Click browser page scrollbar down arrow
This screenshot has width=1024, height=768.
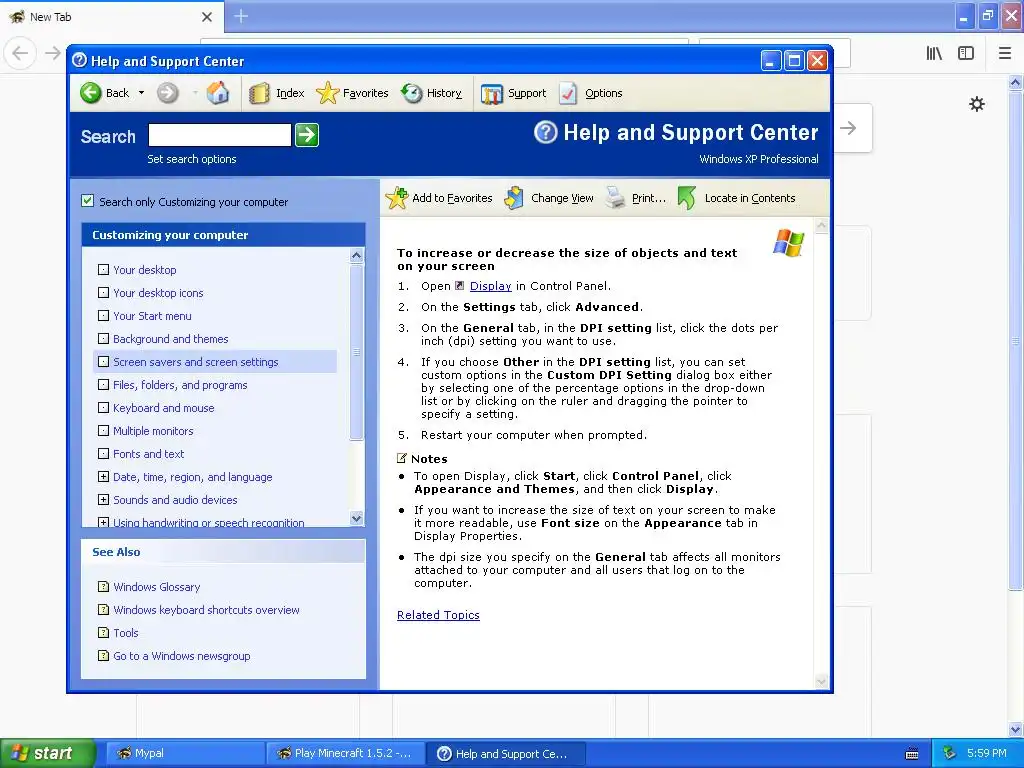[1016, 729]
